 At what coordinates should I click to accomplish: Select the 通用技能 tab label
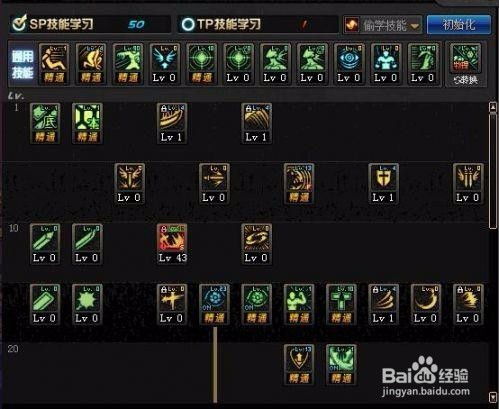22,64
